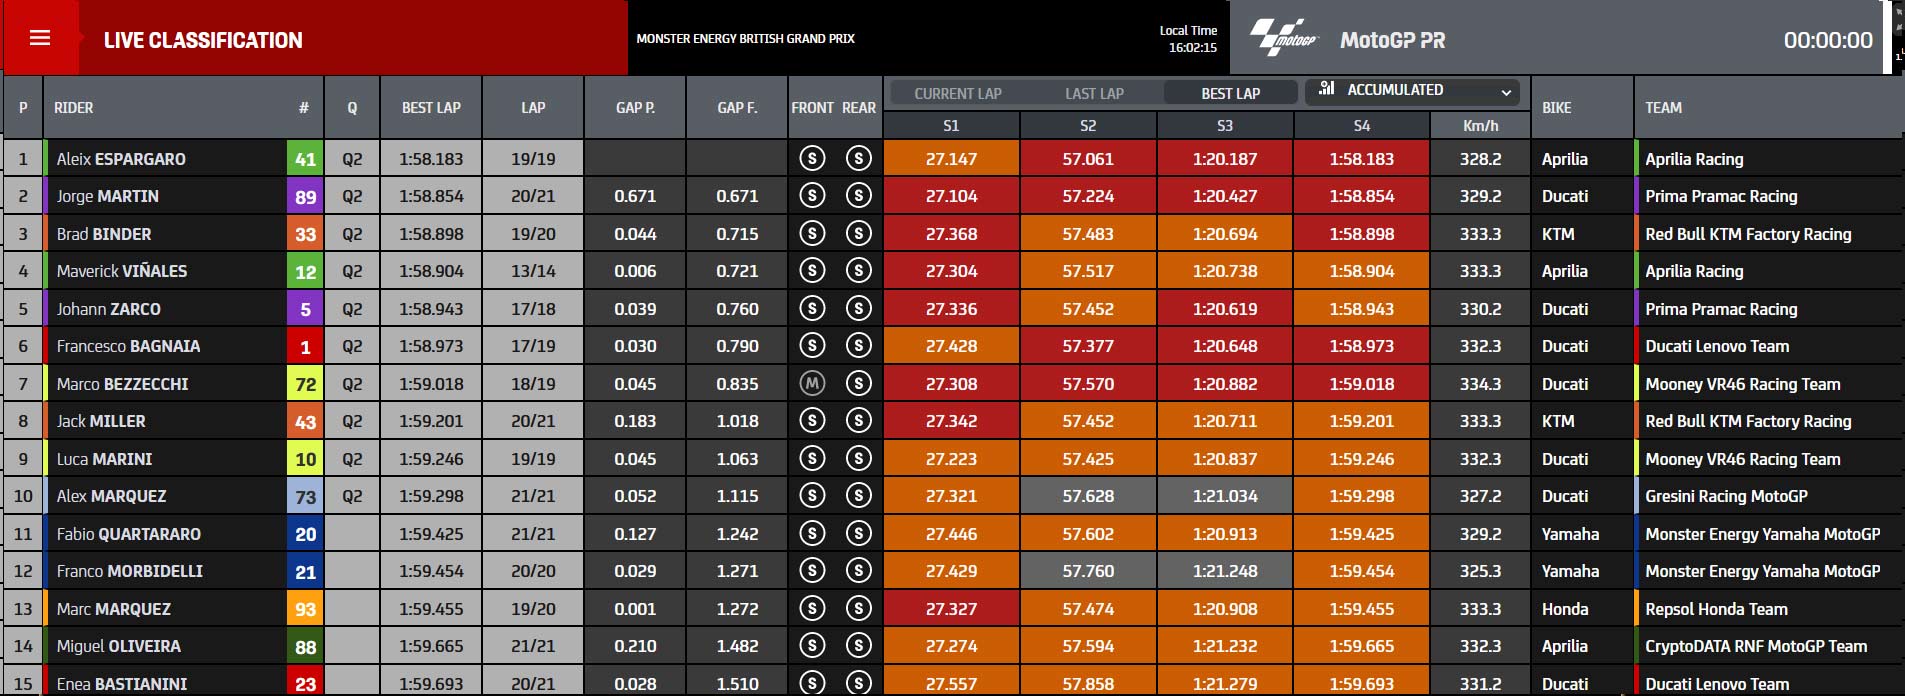Switch to the LAST LAP tab
The image size is (1905, 696).
pos(1094,93)
